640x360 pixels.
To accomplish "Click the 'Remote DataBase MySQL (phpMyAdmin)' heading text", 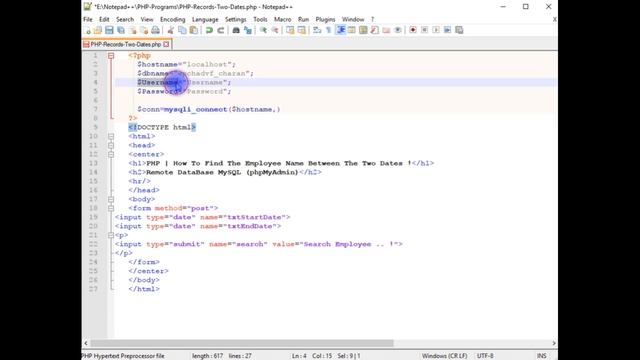I will tap(222, 172).
